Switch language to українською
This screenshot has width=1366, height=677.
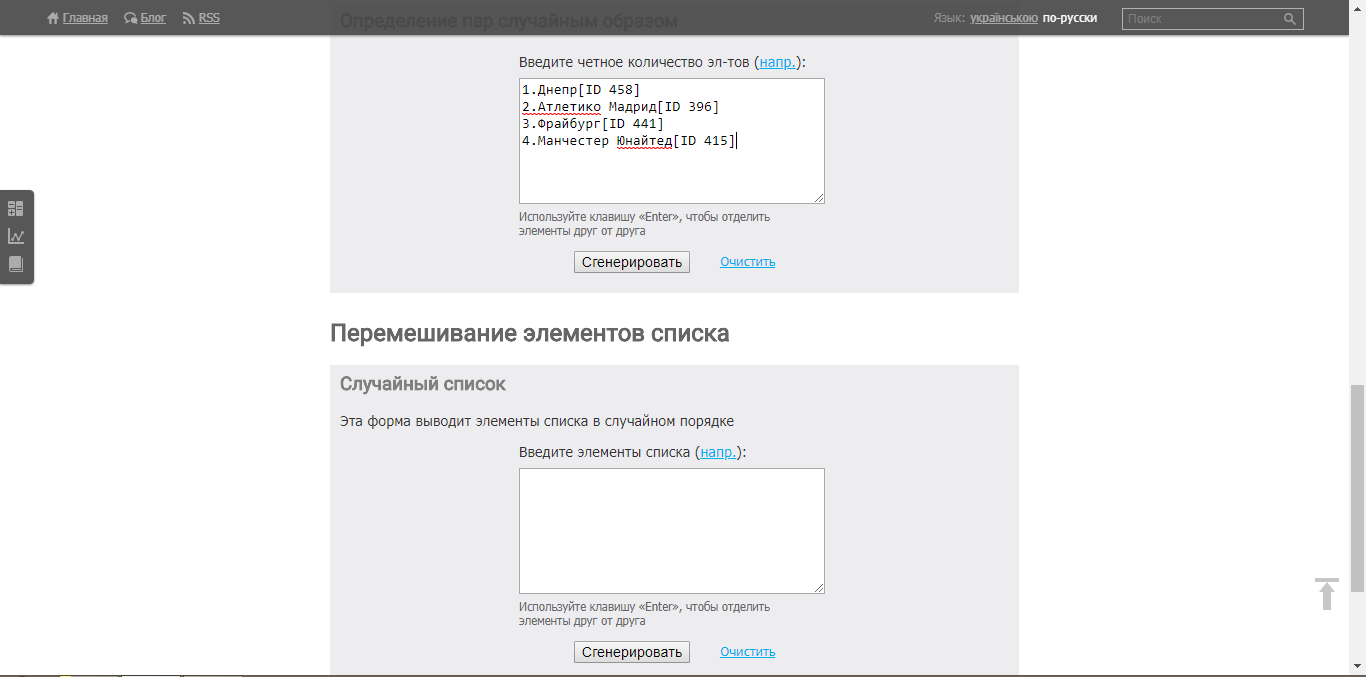1003,18
